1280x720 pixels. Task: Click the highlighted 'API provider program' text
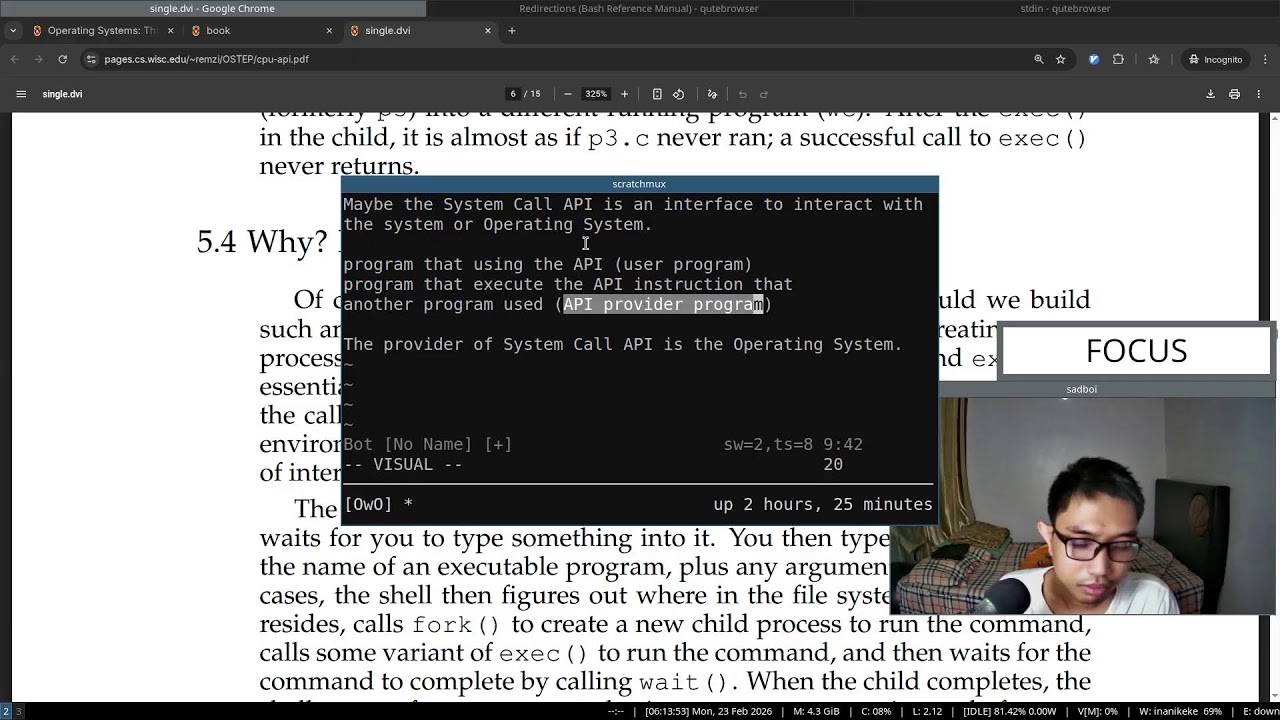(x=663, y=304)
